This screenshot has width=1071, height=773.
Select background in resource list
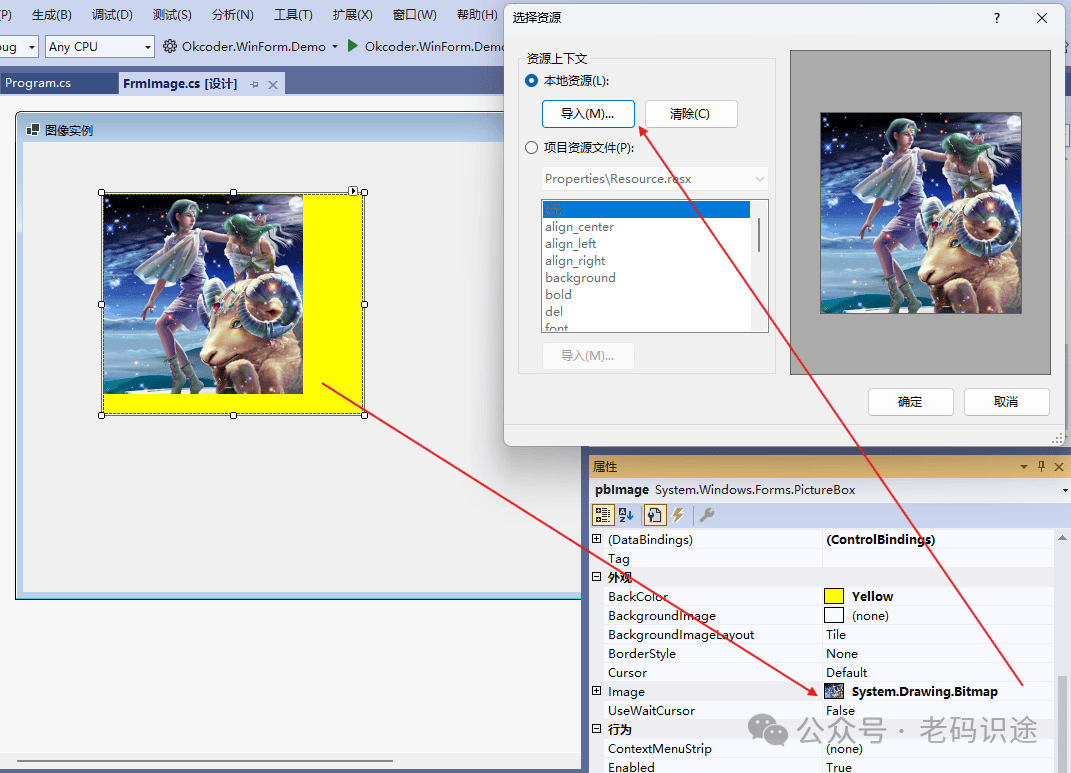646,278
